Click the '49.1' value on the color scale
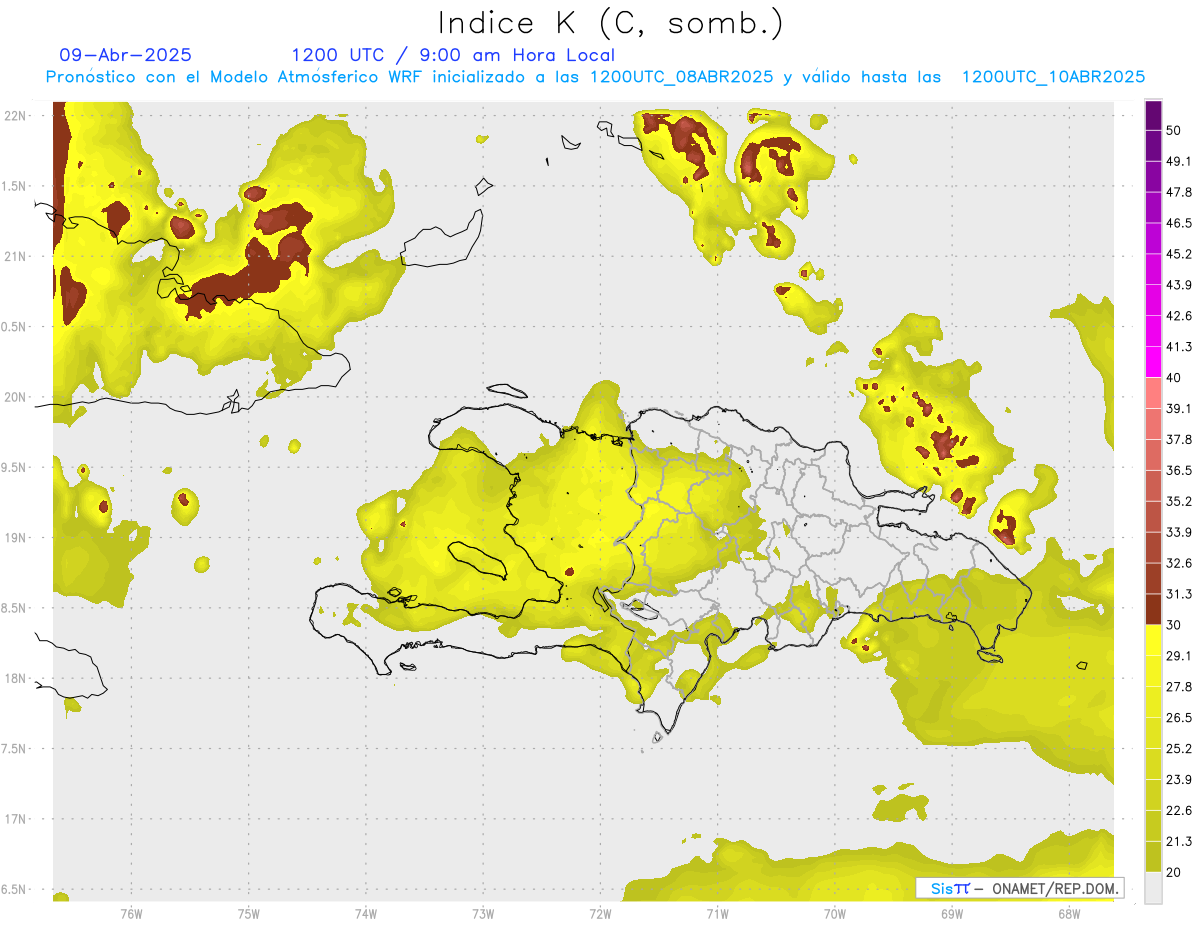This screenshot has height=927, width=1200. pos(1179,161)
